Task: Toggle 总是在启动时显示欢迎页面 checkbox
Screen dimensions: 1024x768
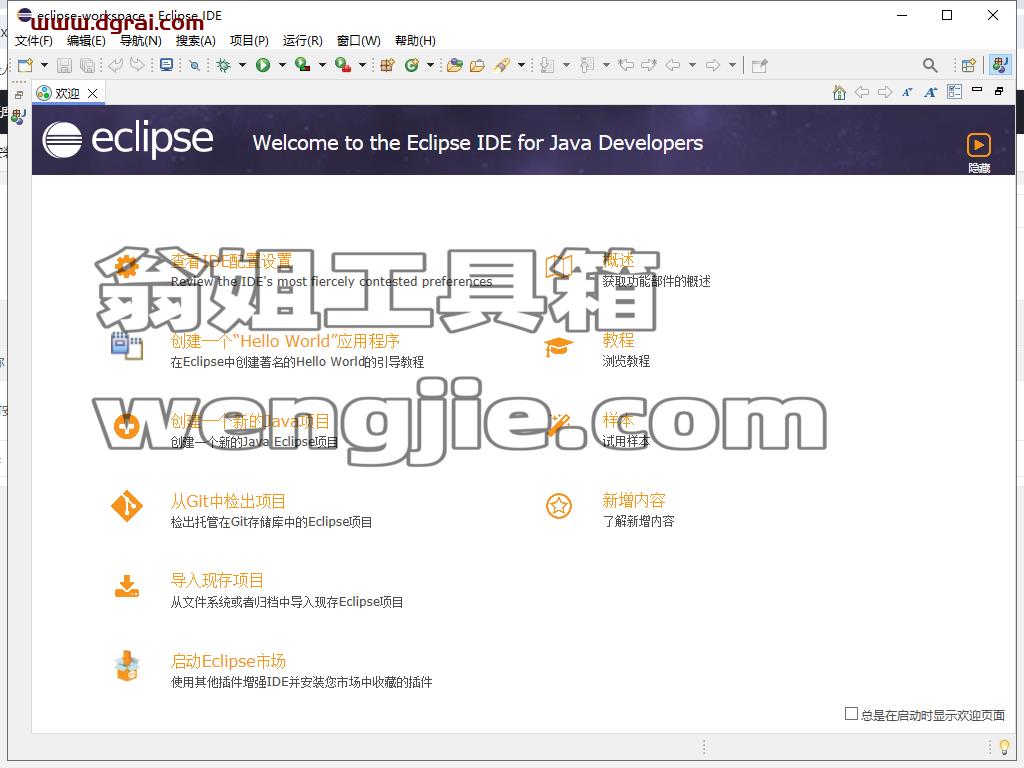Action: pos(851,714)
